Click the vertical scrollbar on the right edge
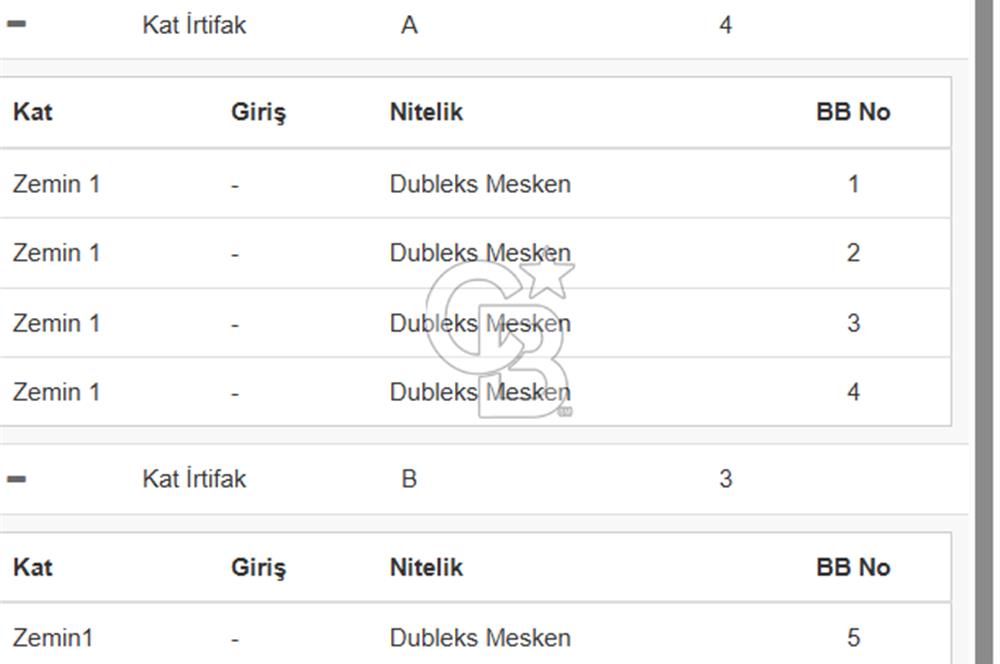Image resolution: width=1000 pixels, height=664 pixels. [983, 332]
